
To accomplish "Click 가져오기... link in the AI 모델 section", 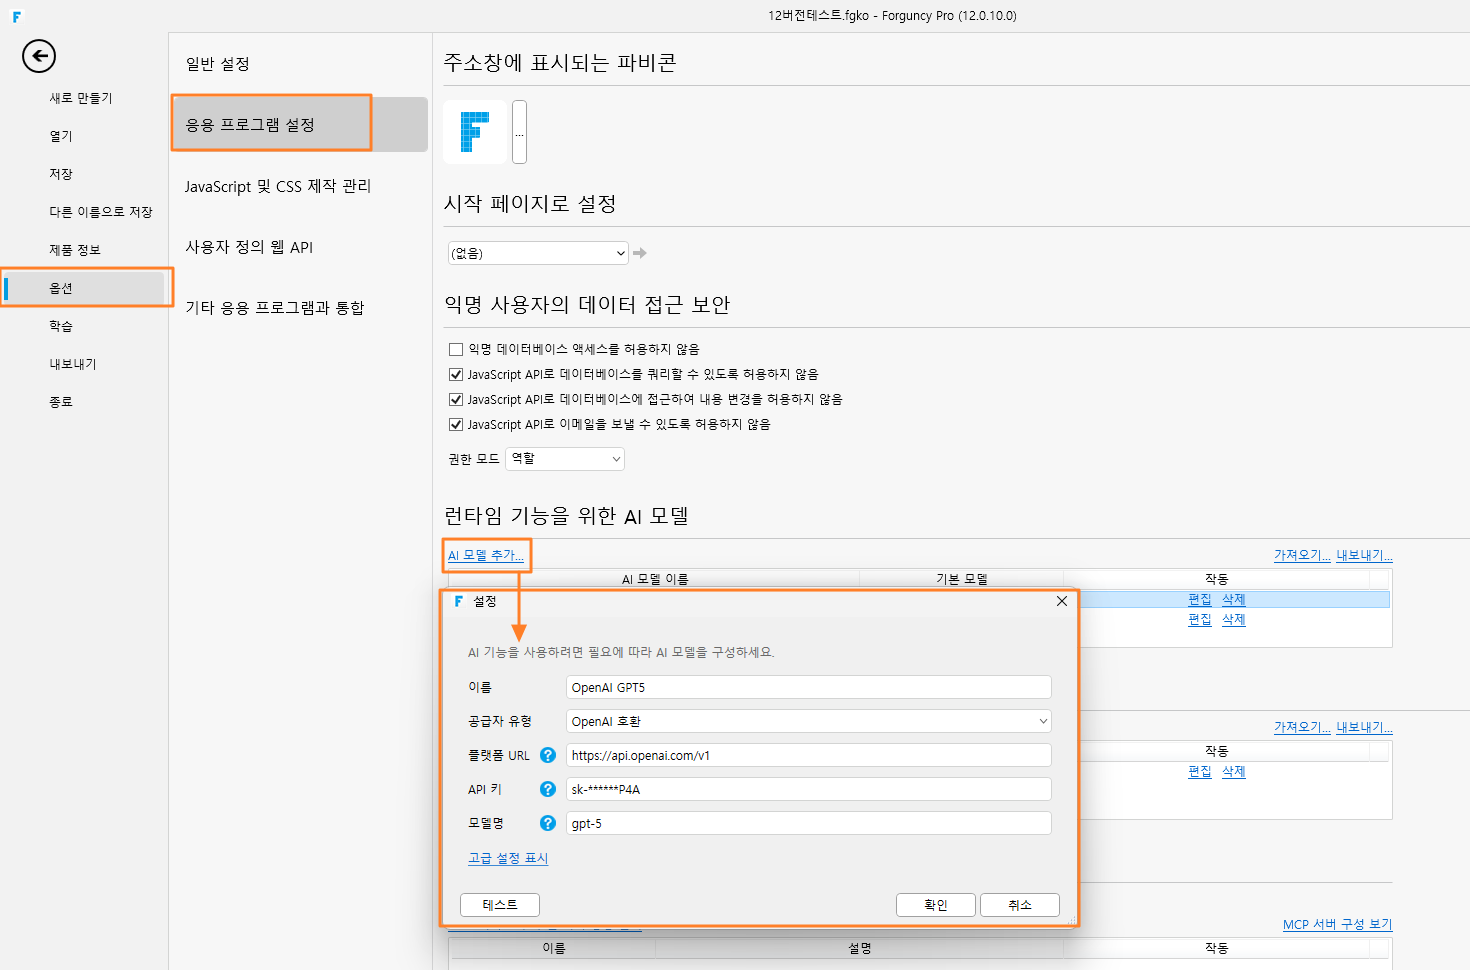I will (1302, 556).
